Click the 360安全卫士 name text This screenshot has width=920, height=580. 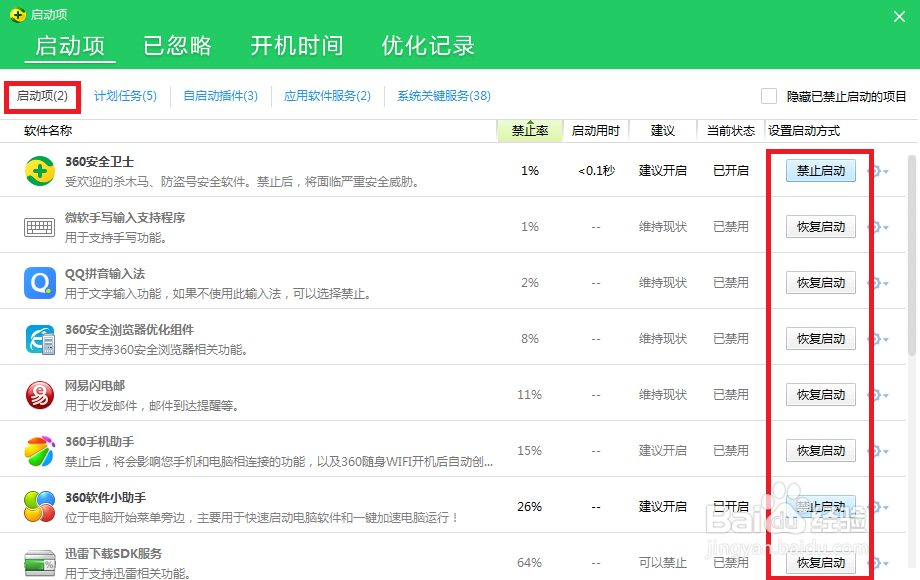tap(99, 162)
